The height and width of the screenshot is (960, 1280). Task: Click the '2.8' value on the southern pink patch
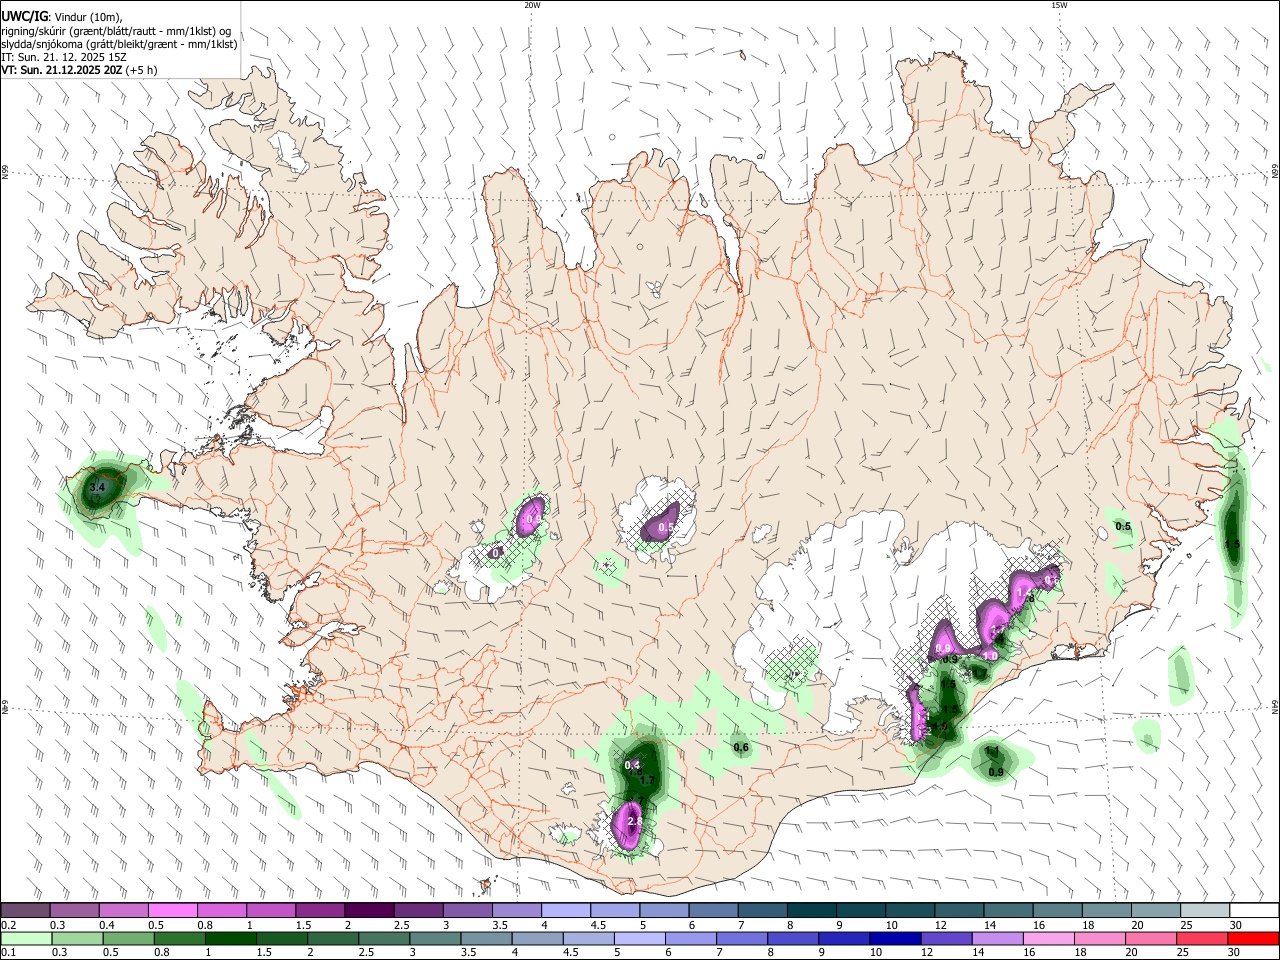[x=633, y=821]
